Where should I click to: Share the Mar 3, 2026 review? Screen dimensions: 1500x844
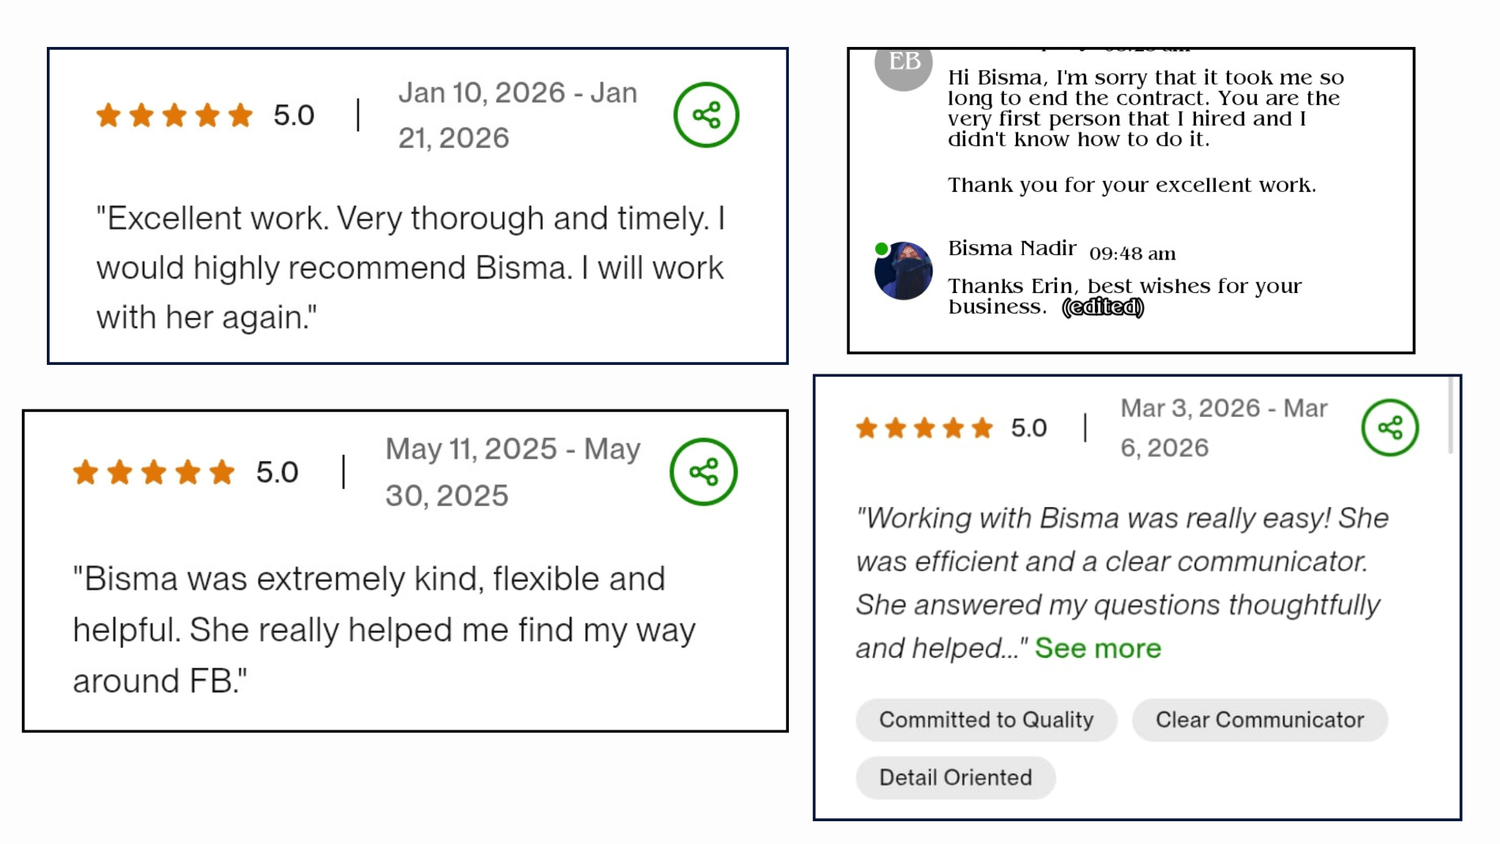point(1389,428)
